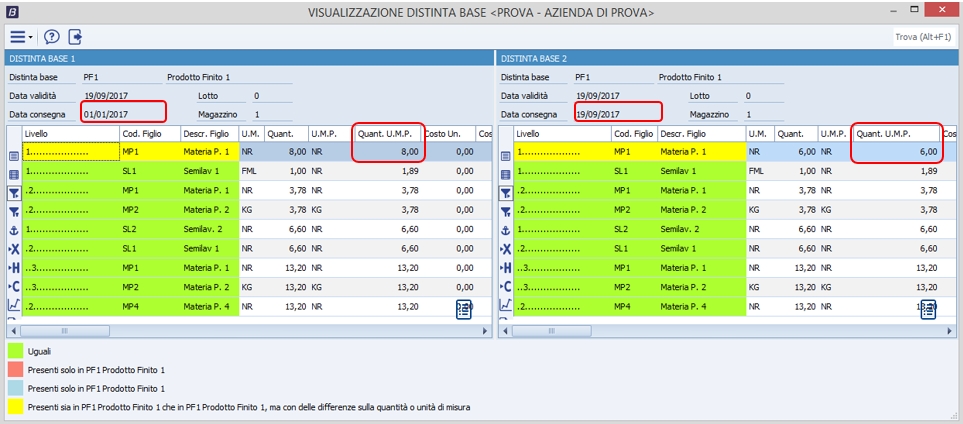Select the 8,00 Quant. U.M.P. cell in Distinta Base 1
This screenshot has height=424, width=963.
pyautogui.click(x=388, y=152)
